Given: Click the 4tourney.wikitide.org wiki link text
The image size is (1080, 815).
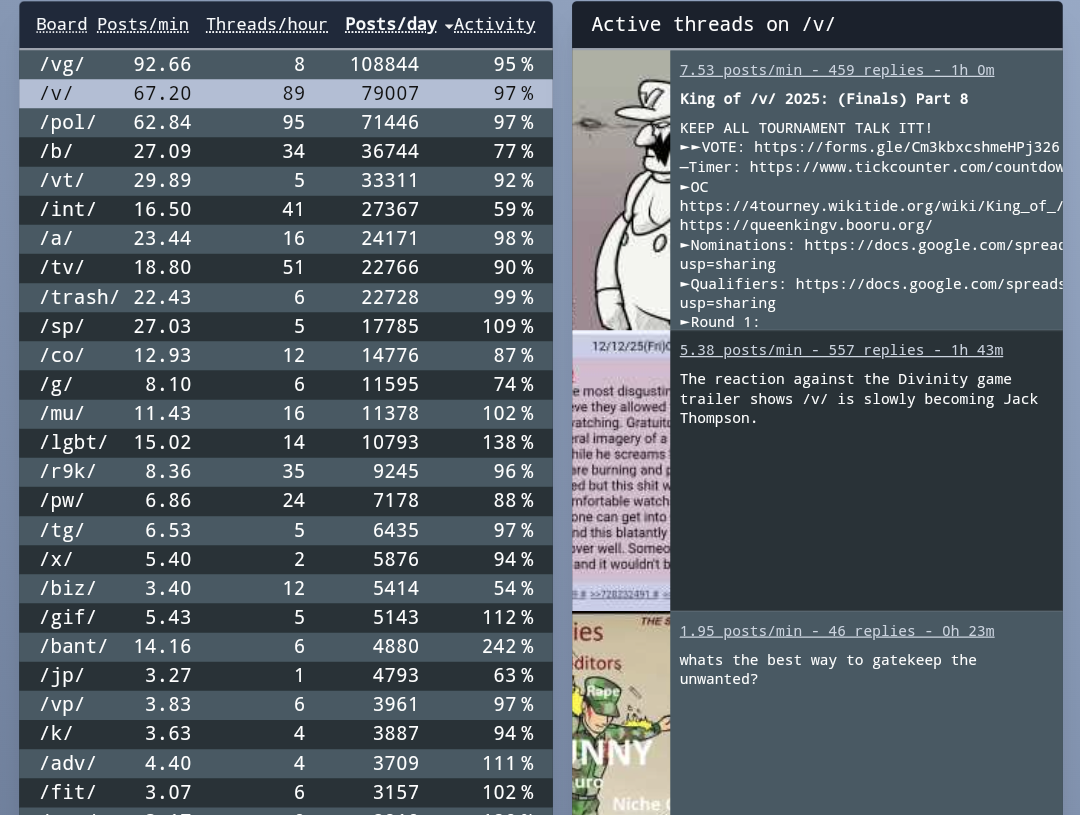Looking at the screenshot, I should [871, 206].
